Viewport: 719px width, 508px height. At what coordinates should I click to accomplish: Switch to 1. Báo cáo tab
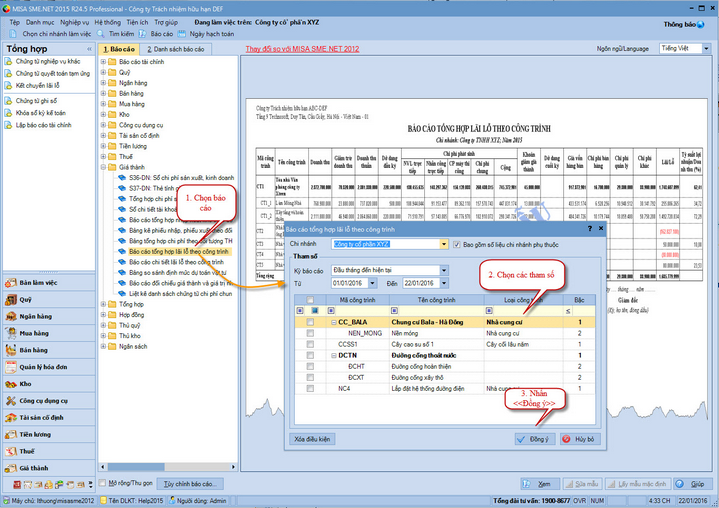pyautogui.click(x=119, y=49)
